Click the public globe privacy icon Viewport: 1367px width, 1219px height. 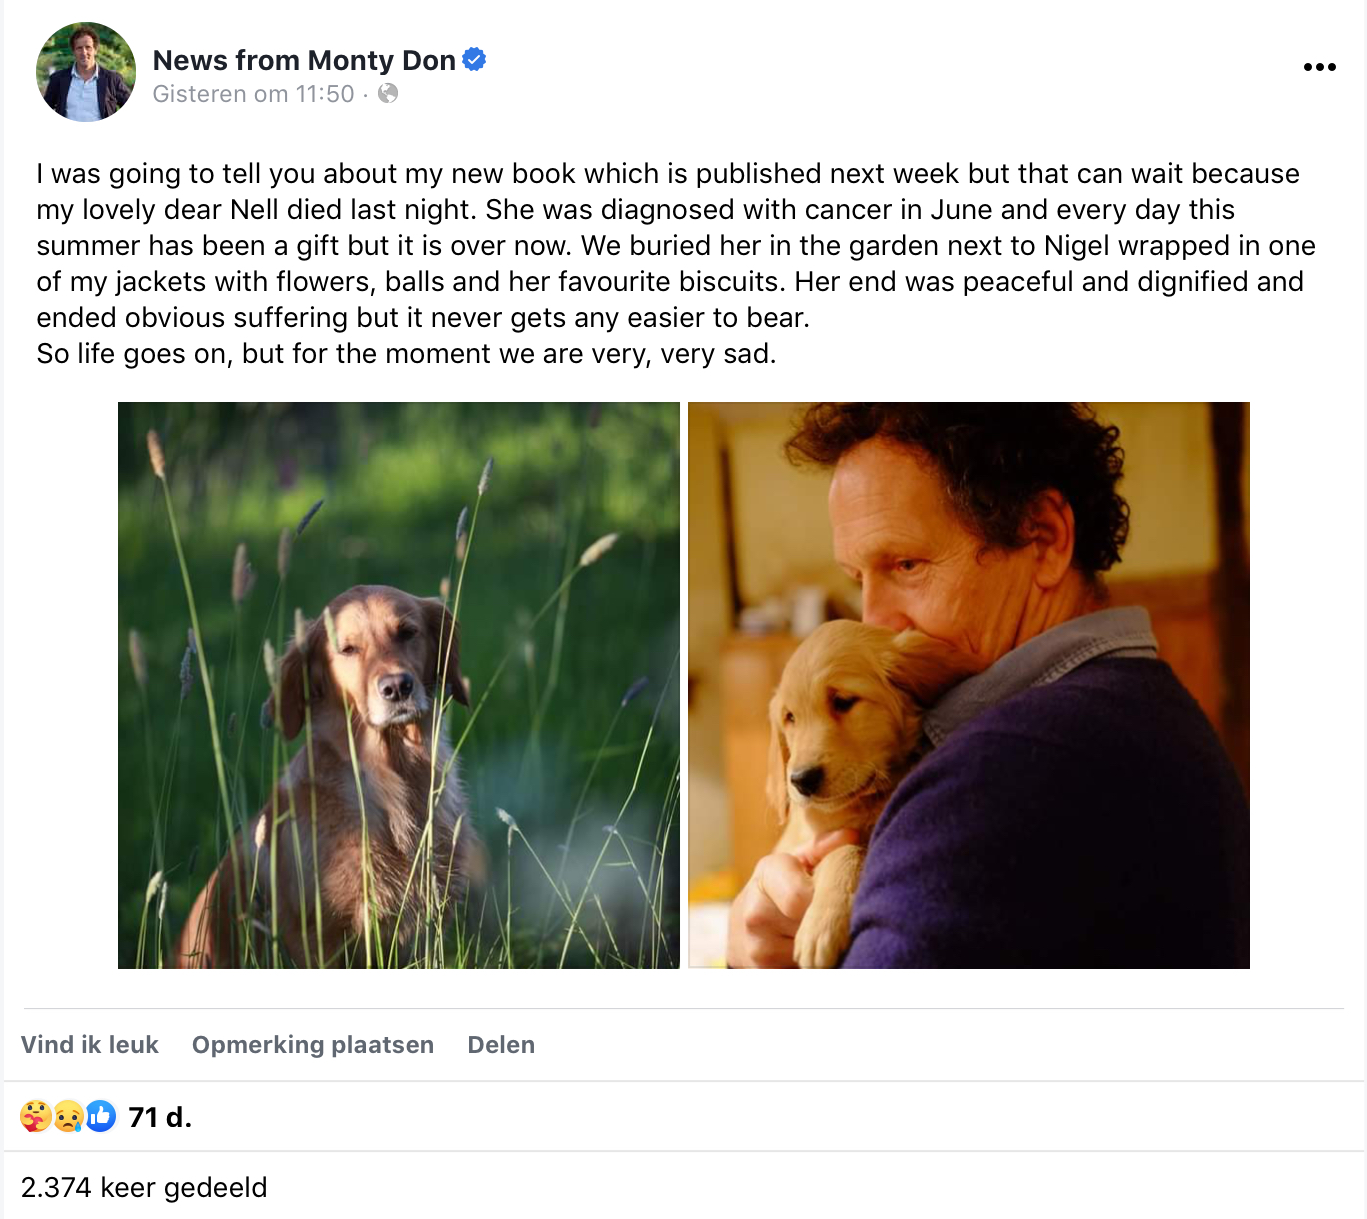point(388,93)
